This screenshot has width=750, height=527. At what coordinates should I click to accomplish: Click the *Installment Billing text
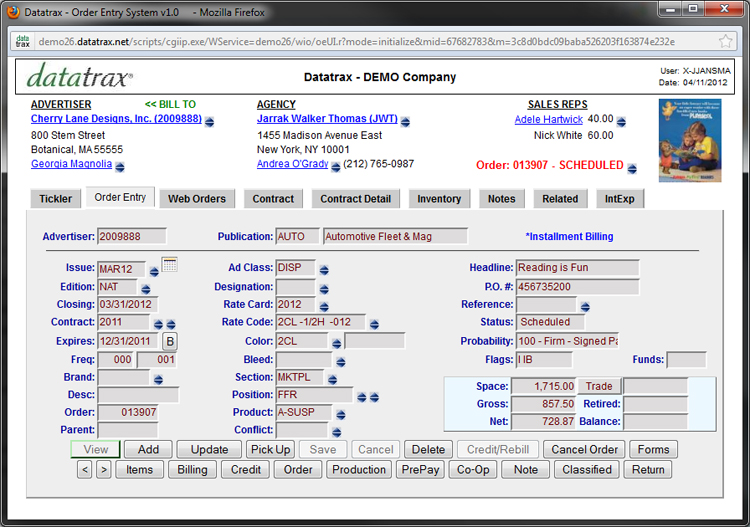(x=569, y=236)
